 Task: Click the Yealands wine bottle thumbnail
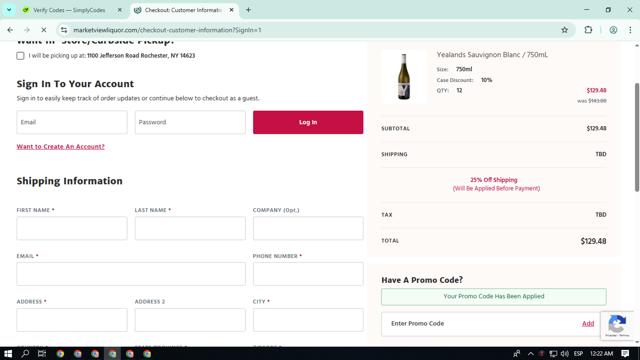(404, 76)
